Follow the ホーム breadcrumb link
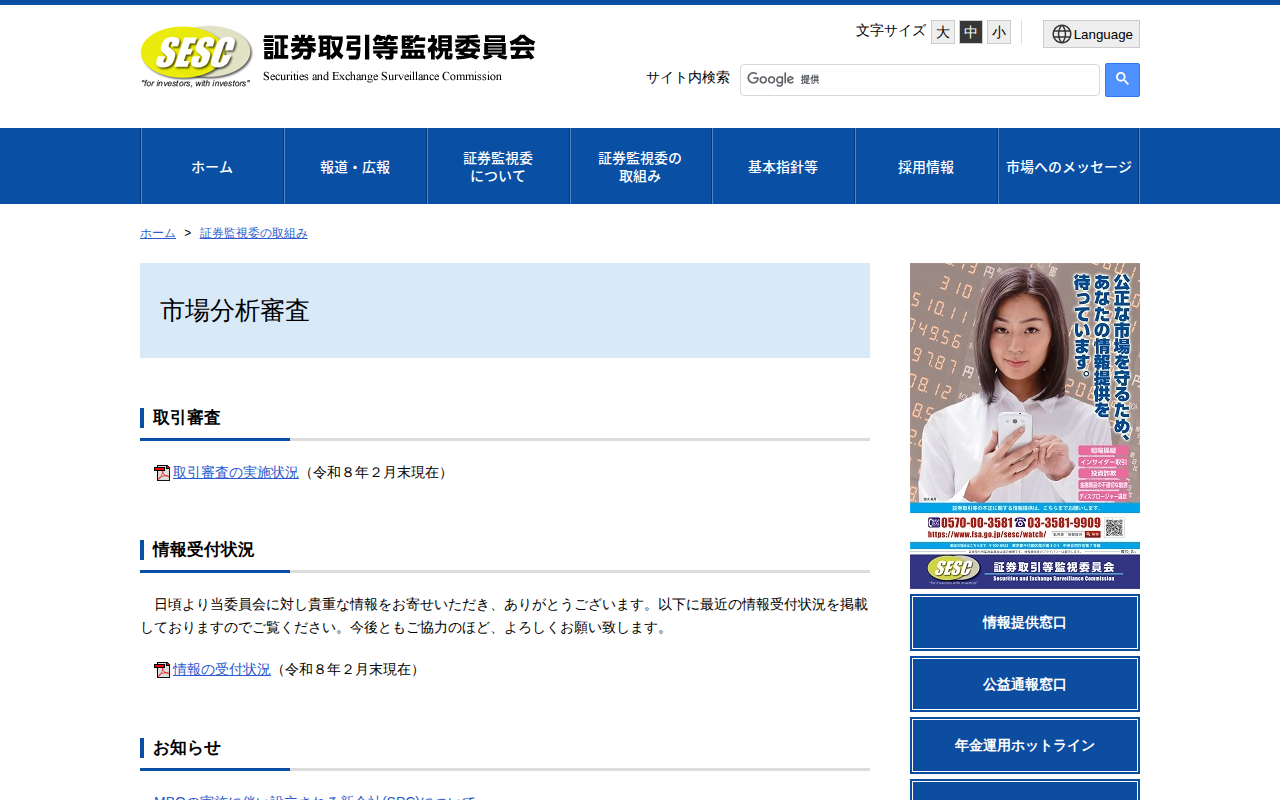 157,232
